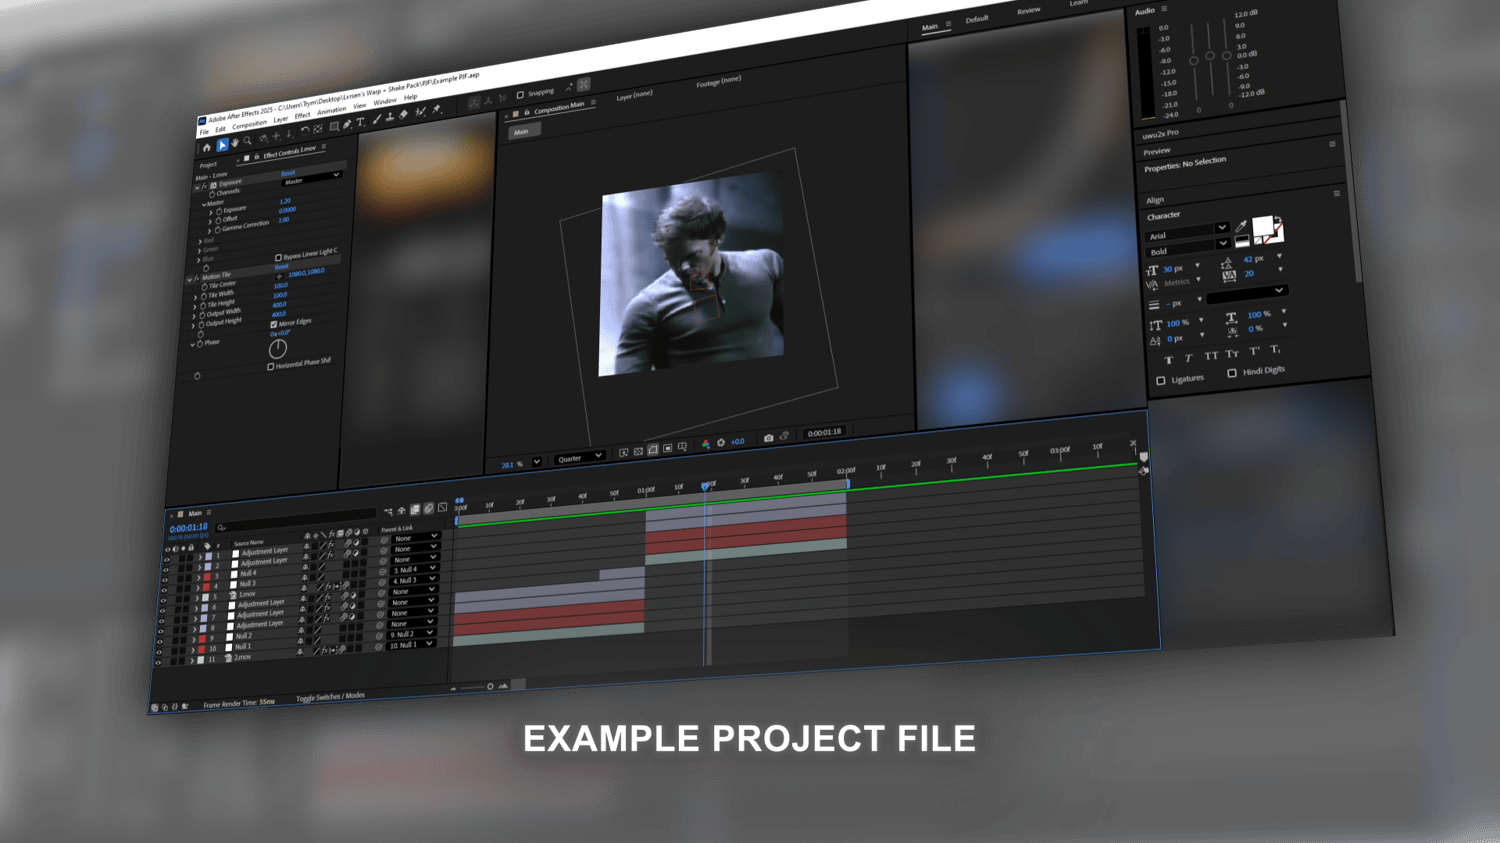The height and width of the screenshot is (843, 1500).
Task: Click the Character fill color swatch
Action: [1262, 226]
